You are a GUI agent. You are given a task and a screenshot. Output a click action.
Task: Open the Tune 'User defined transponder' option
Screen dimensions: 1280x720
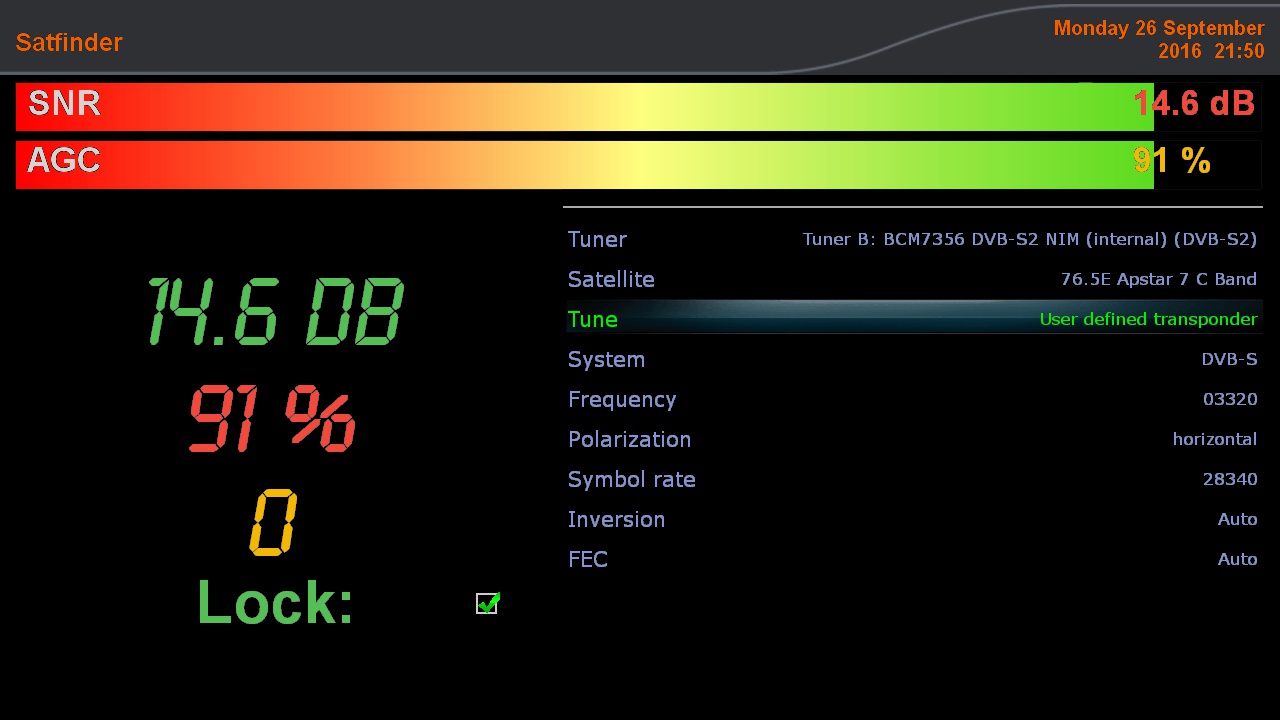[1147, 319]
